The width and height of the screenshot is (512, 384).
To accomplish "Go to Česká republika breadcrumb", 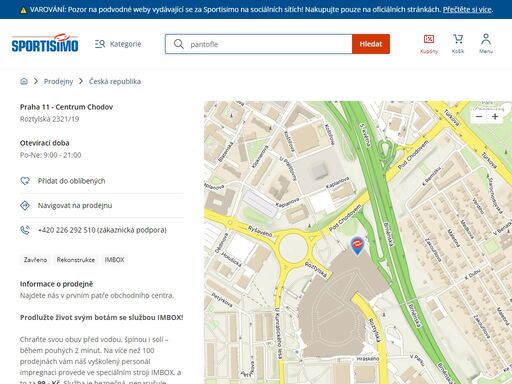I will [x=115, y=81].
